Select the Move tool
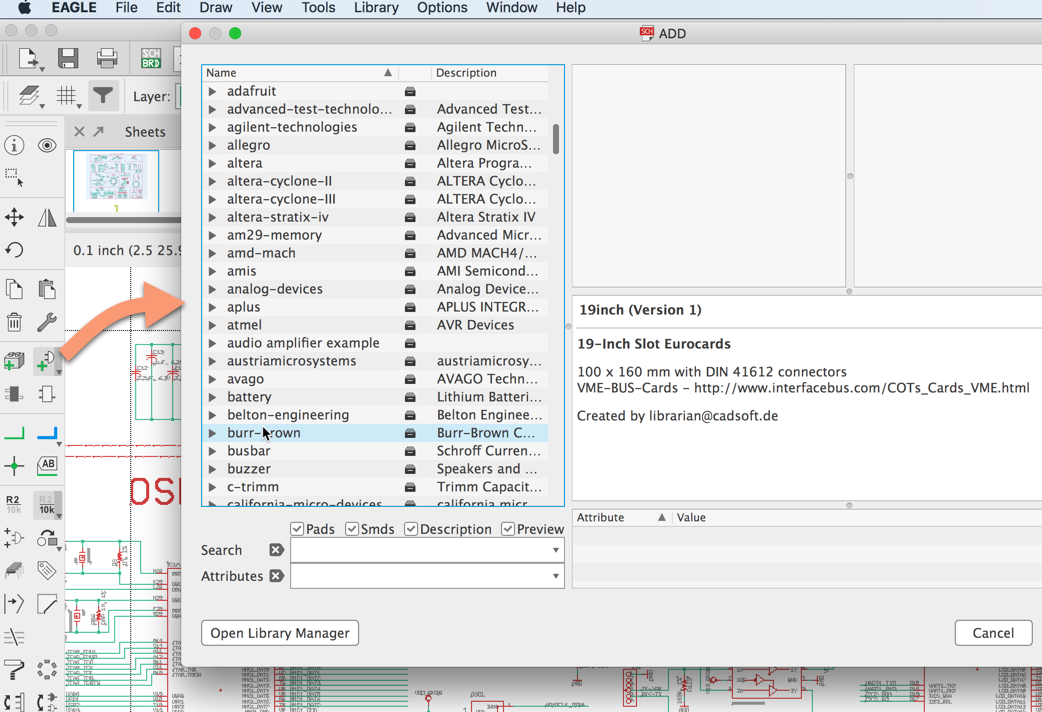 pos(14,217)
